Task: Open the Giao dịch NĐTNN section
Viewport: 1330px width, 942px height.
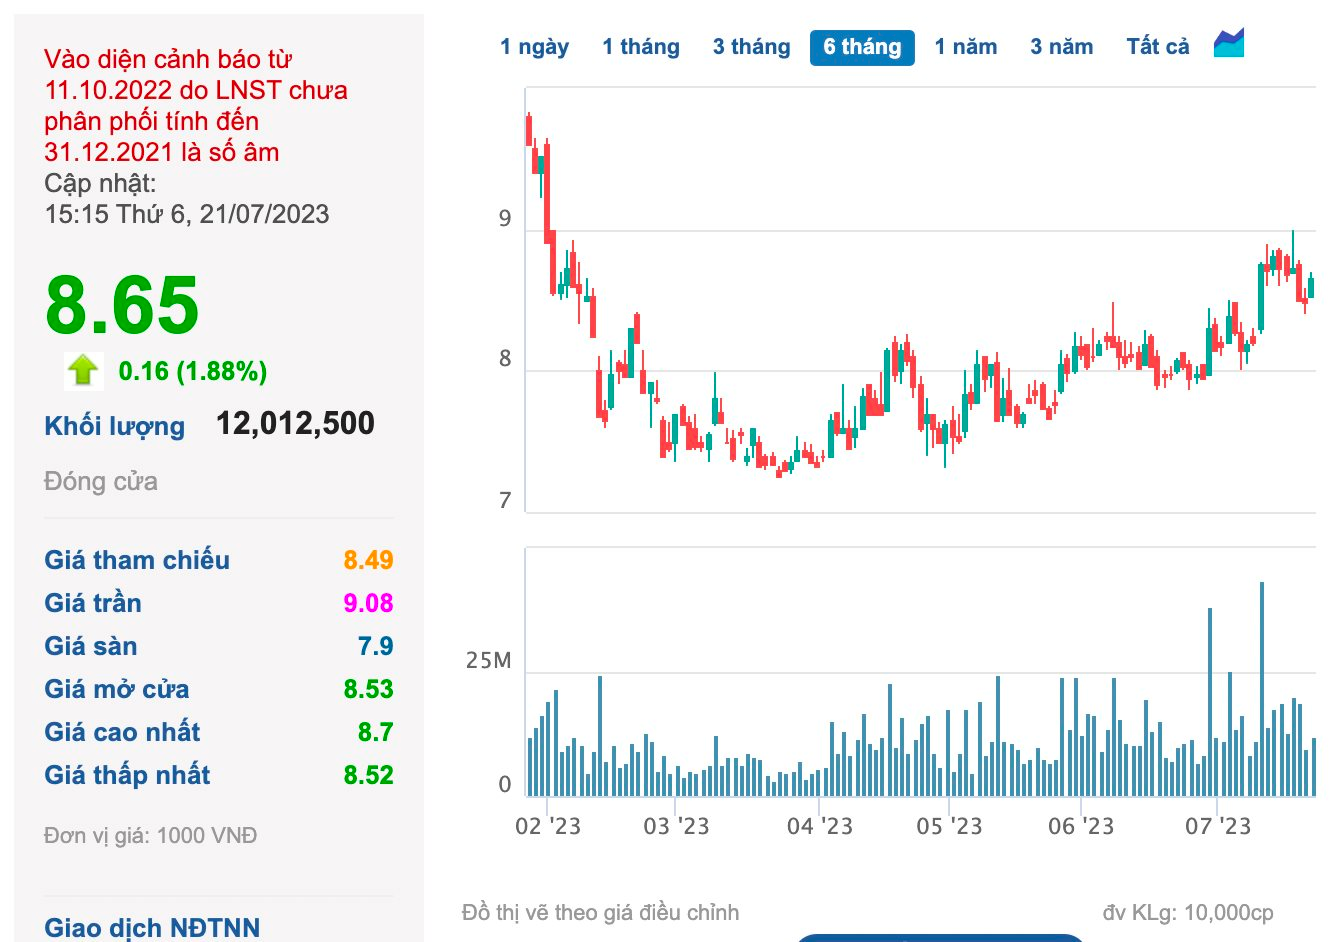Action: pos(152,927)
